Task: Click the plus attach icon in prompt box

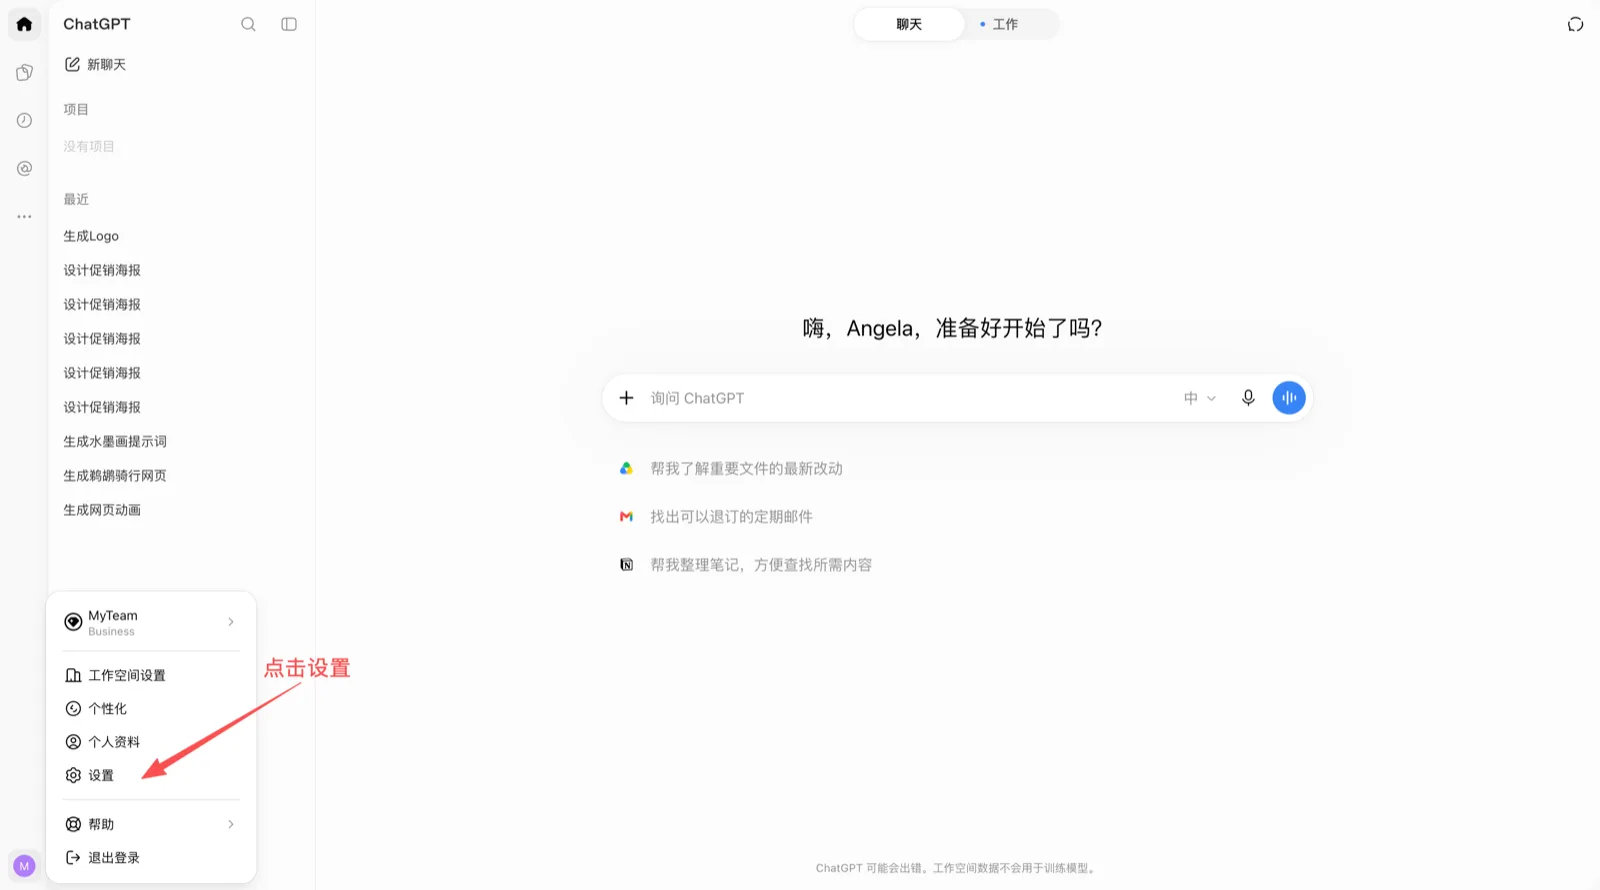Action: pyautogui.click(x=626, y=398)
